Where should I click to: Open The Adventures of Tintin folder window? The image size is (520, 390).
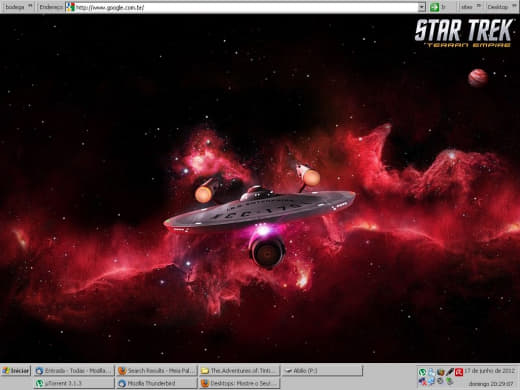(239, 371)
